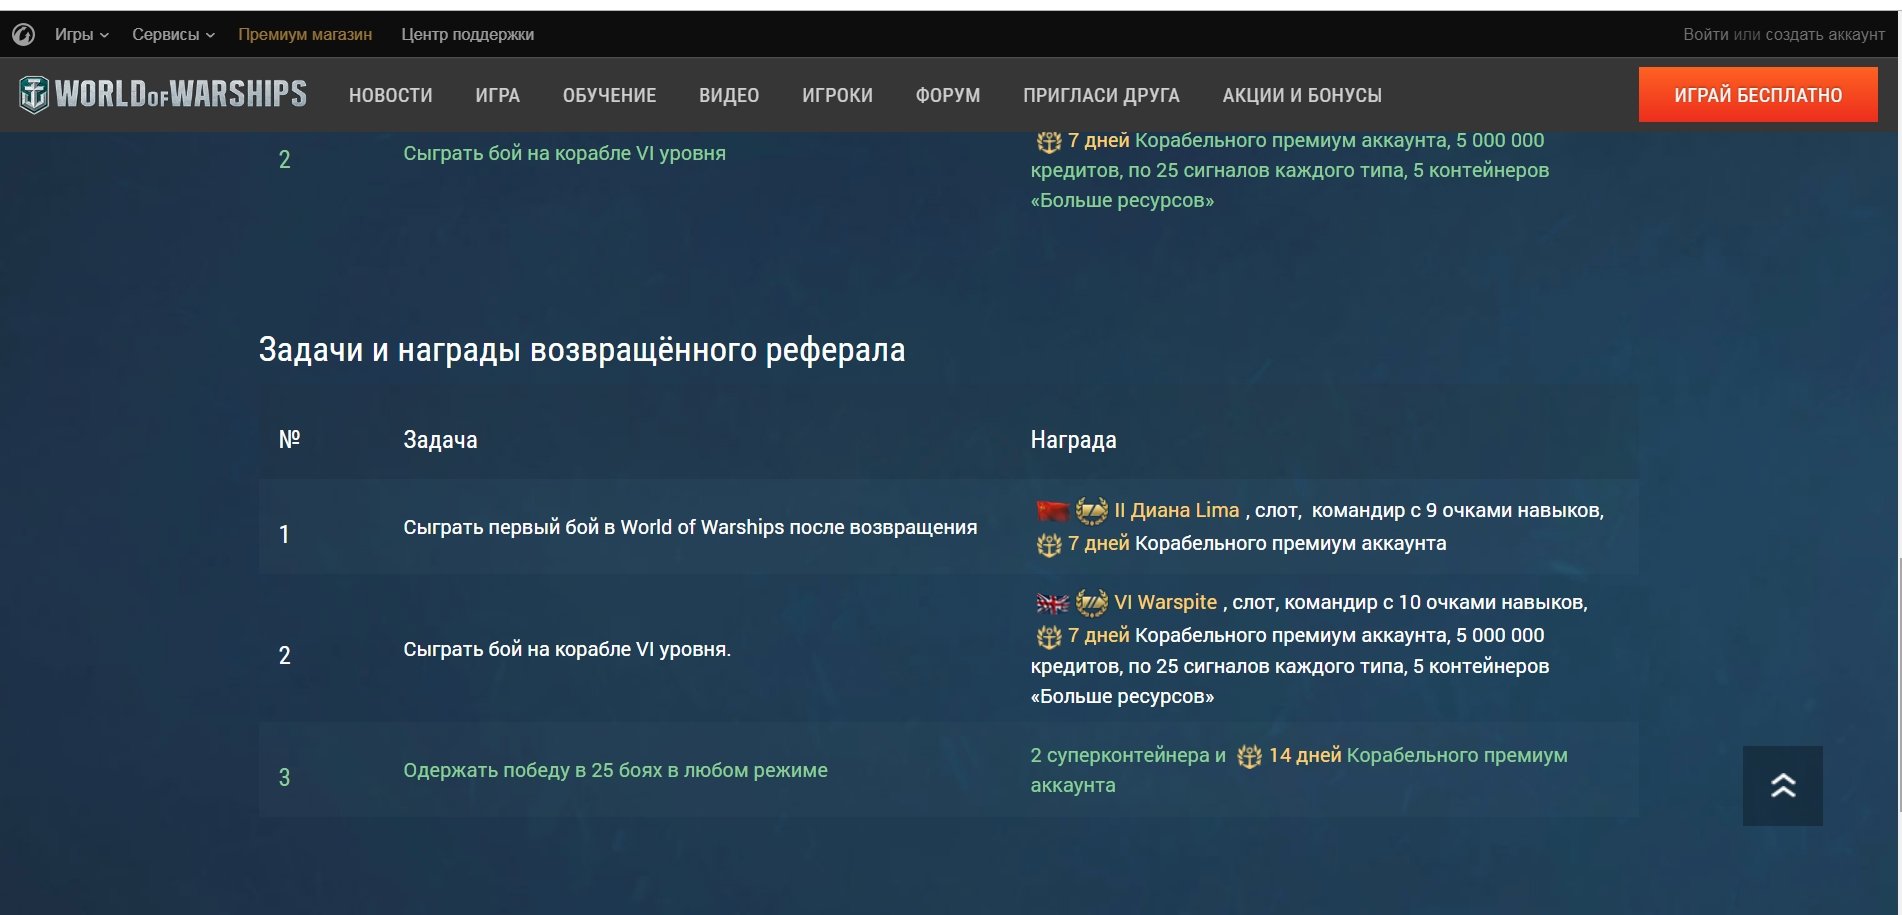Open the ИГРА menu
This screenshot has width=1902, height=915.
pos(497,95)
